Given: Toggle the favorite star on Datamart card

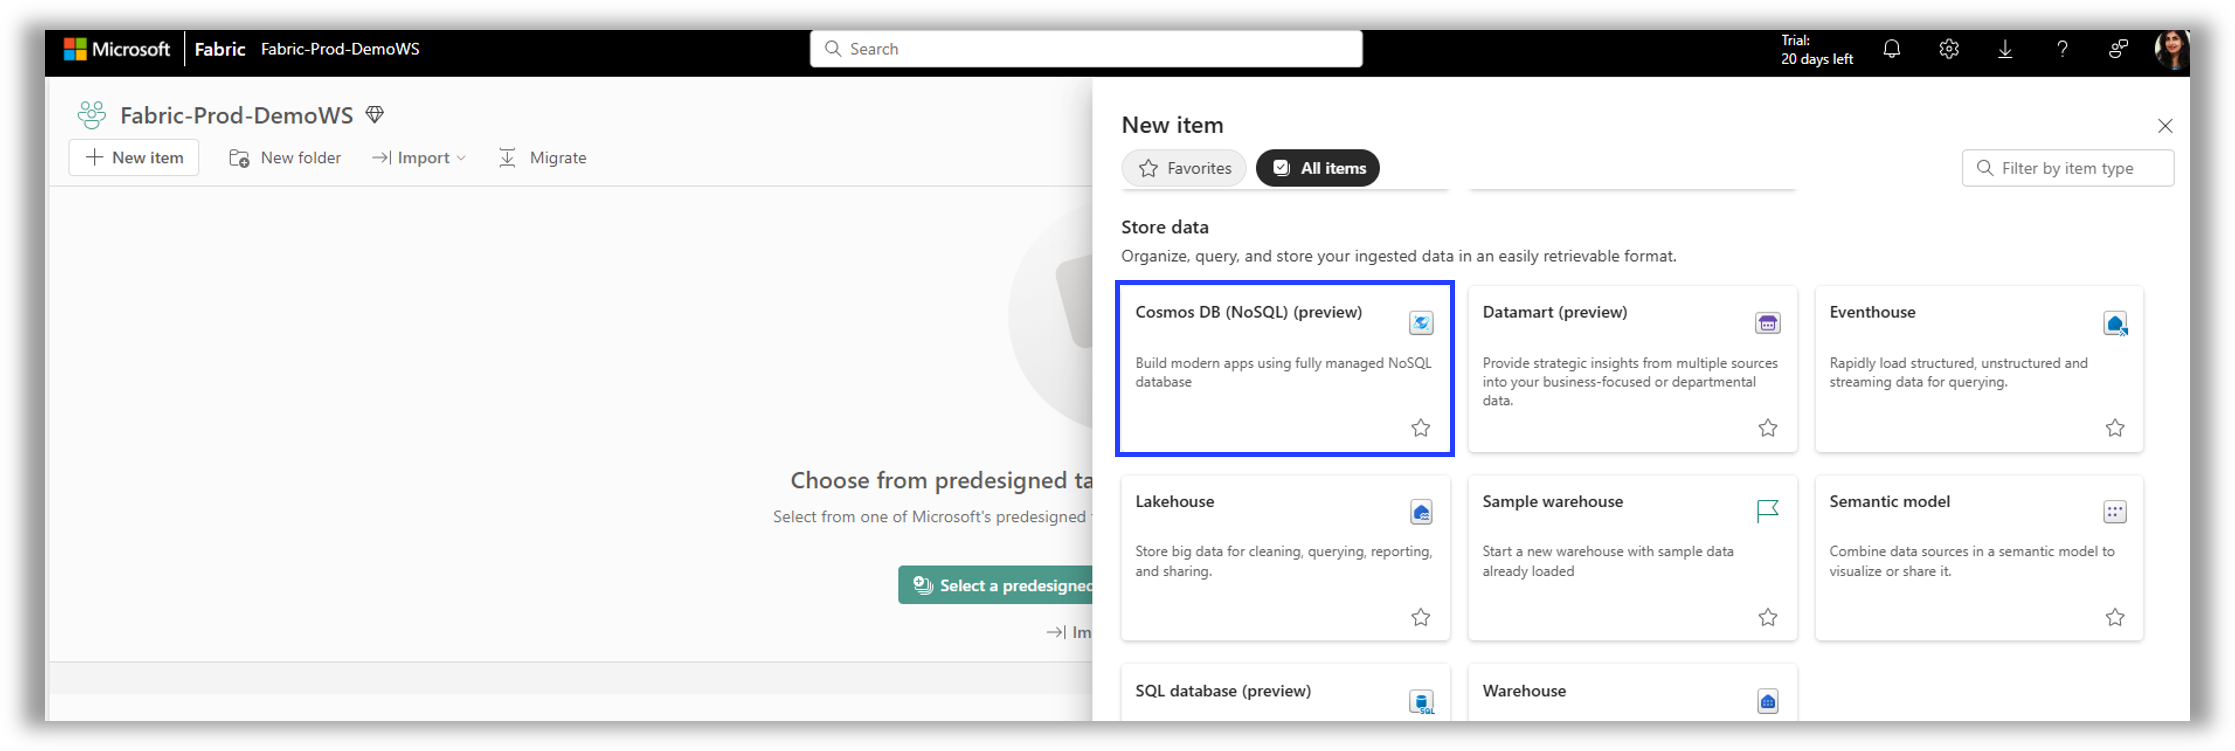Looking at the screenshot, I should [1768, 428].
